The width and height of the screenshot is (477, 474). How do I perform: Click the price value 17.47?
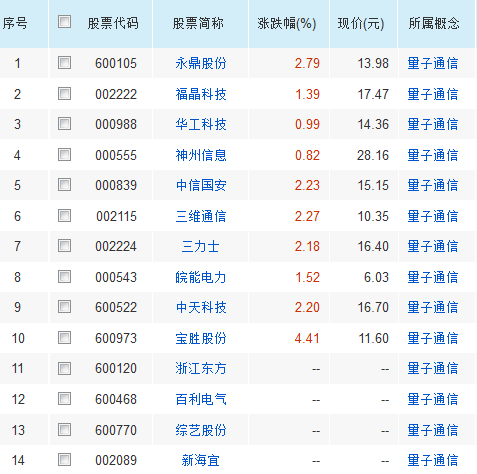(x=373, y=94)
